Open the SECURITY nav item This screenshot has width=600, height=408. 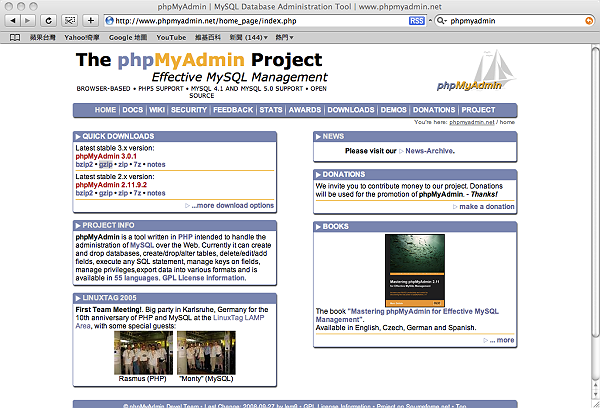coord(189,110)
